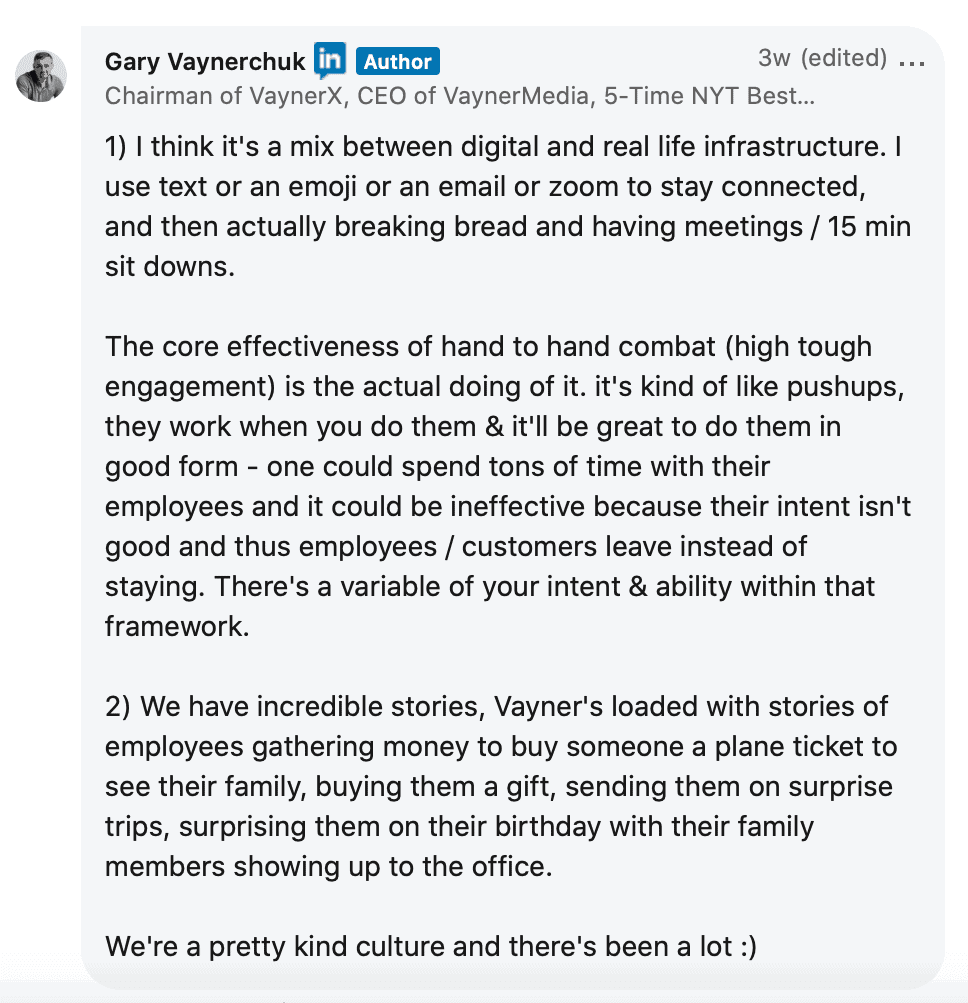Click the Gary Vaynerchuk name link
The width and height of the screenshot is (968, 1003).
coord(205,61)
